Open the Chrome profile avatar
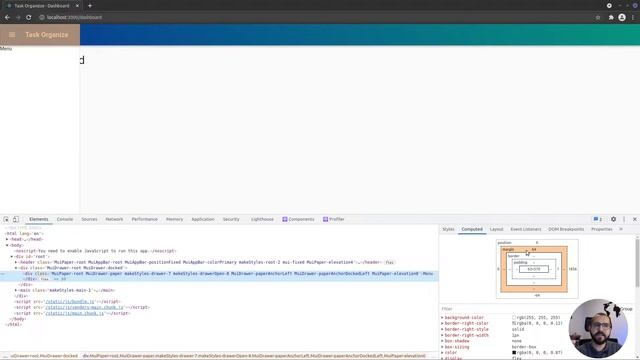Viewport: 640px width, 360px height. [622, 18]
